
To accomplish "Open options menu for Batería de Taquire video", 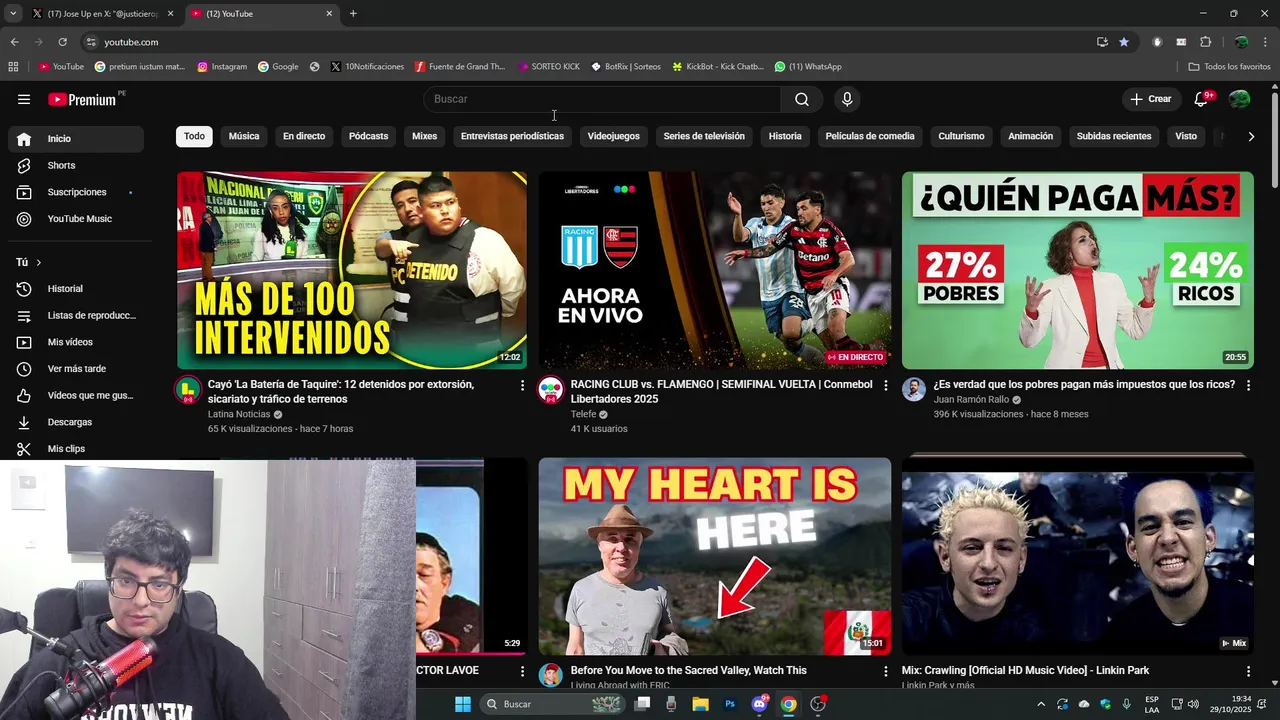I will pyautogui.click(x=522, y=385).
